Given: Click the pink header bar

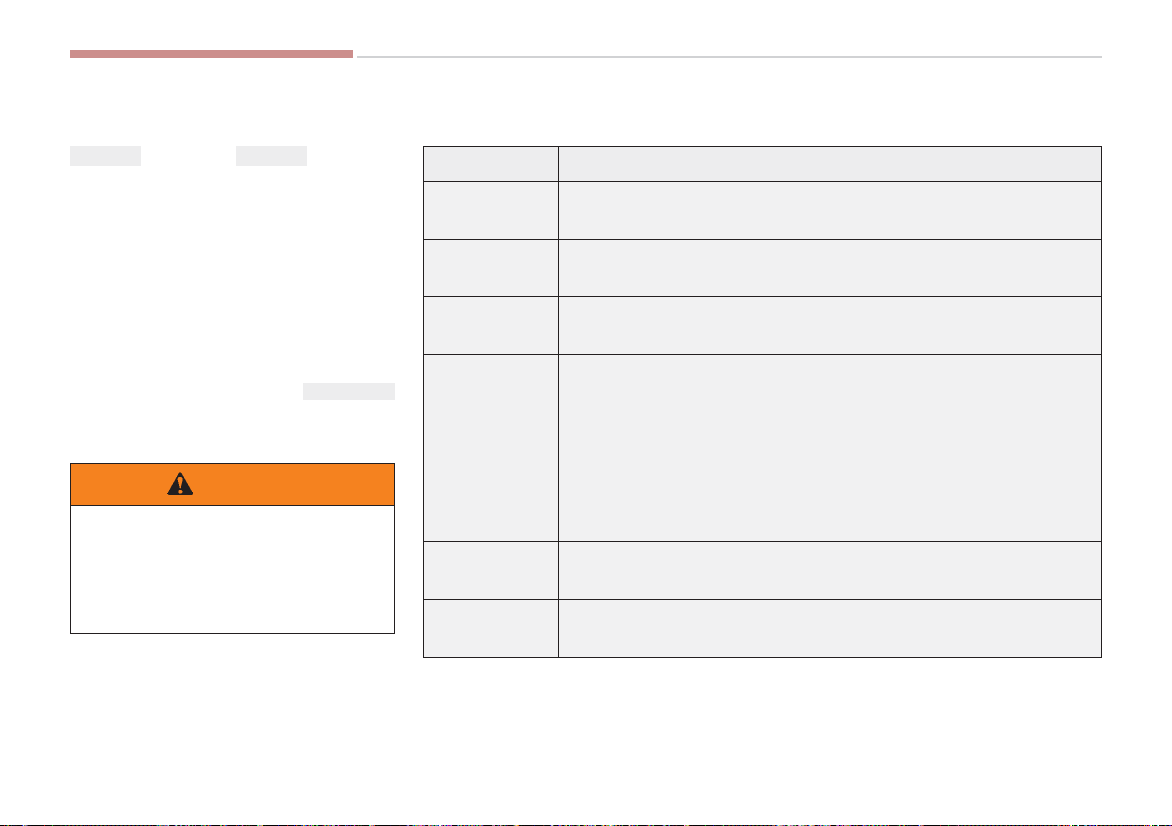Looking at the screenshot, I should click(x=212, y=54).
